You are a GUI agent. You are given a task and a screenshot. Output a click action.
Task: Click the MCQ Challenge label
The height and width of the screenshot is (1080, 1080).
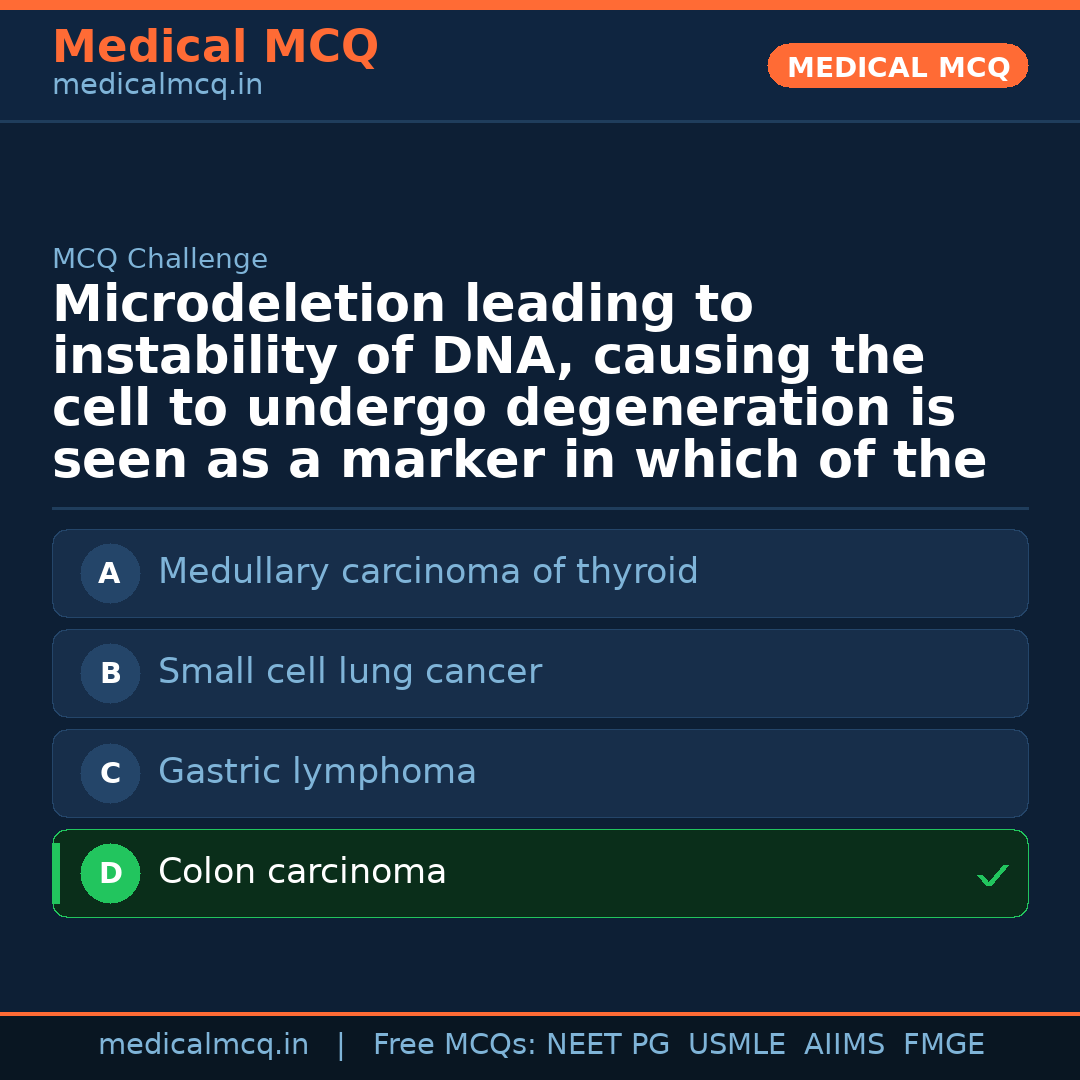tap(160, 260)
